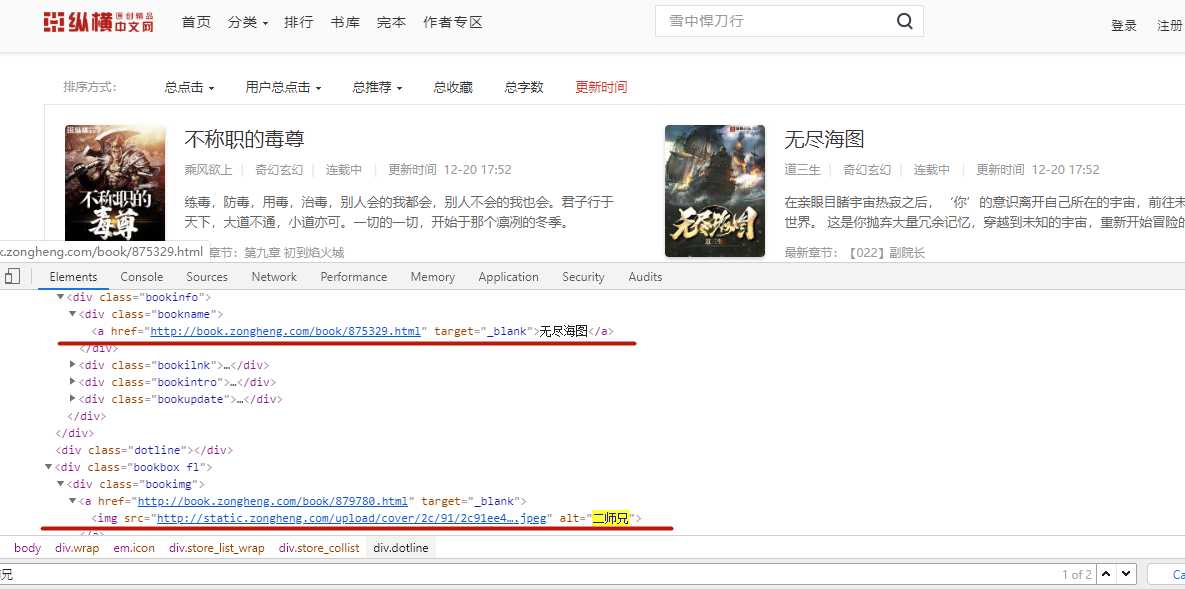Image resolution: width=1185 pixels, height=590 pixels.
Task: Switch to the Security tab
Action: (x=583, y=276)
